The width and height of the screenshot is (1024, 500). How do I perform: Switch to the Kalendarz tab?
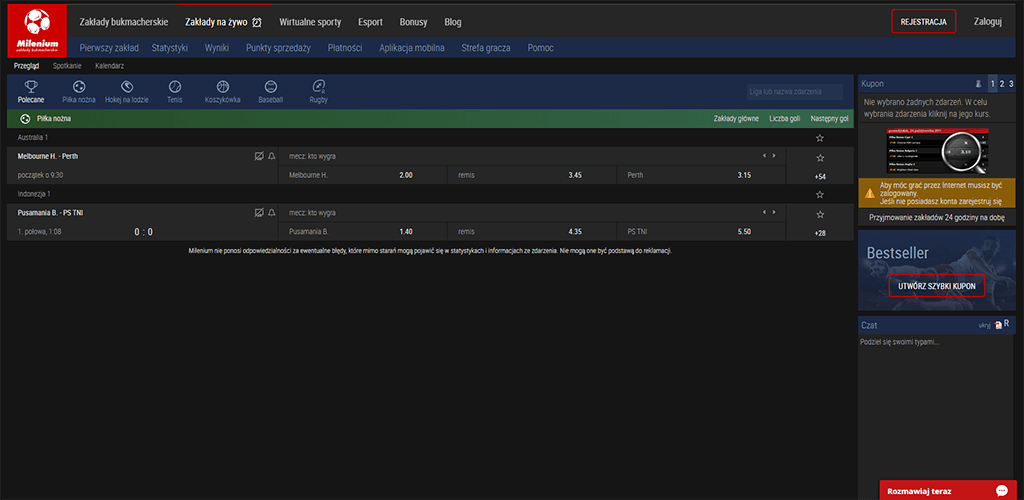point(109,65)
